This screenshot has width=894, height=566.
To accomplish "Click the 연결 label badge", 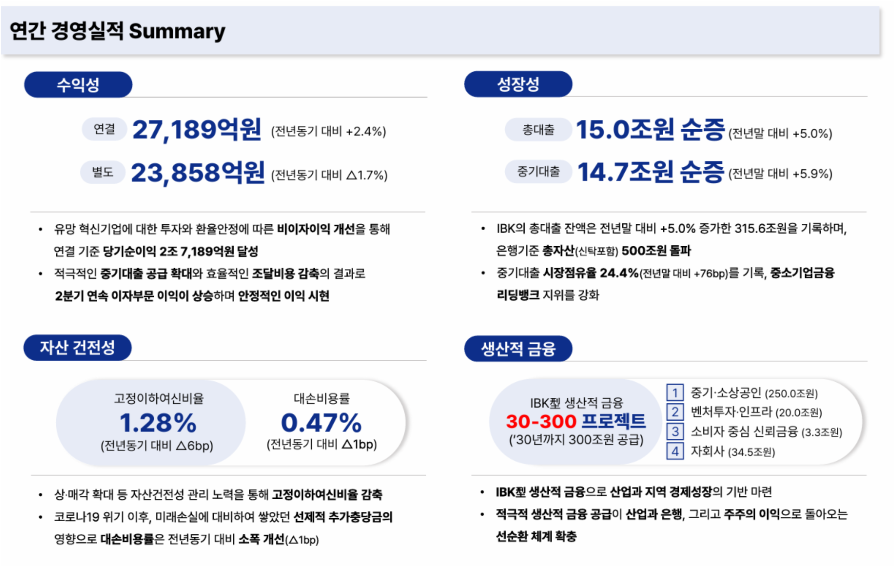I will coord(103,129).
